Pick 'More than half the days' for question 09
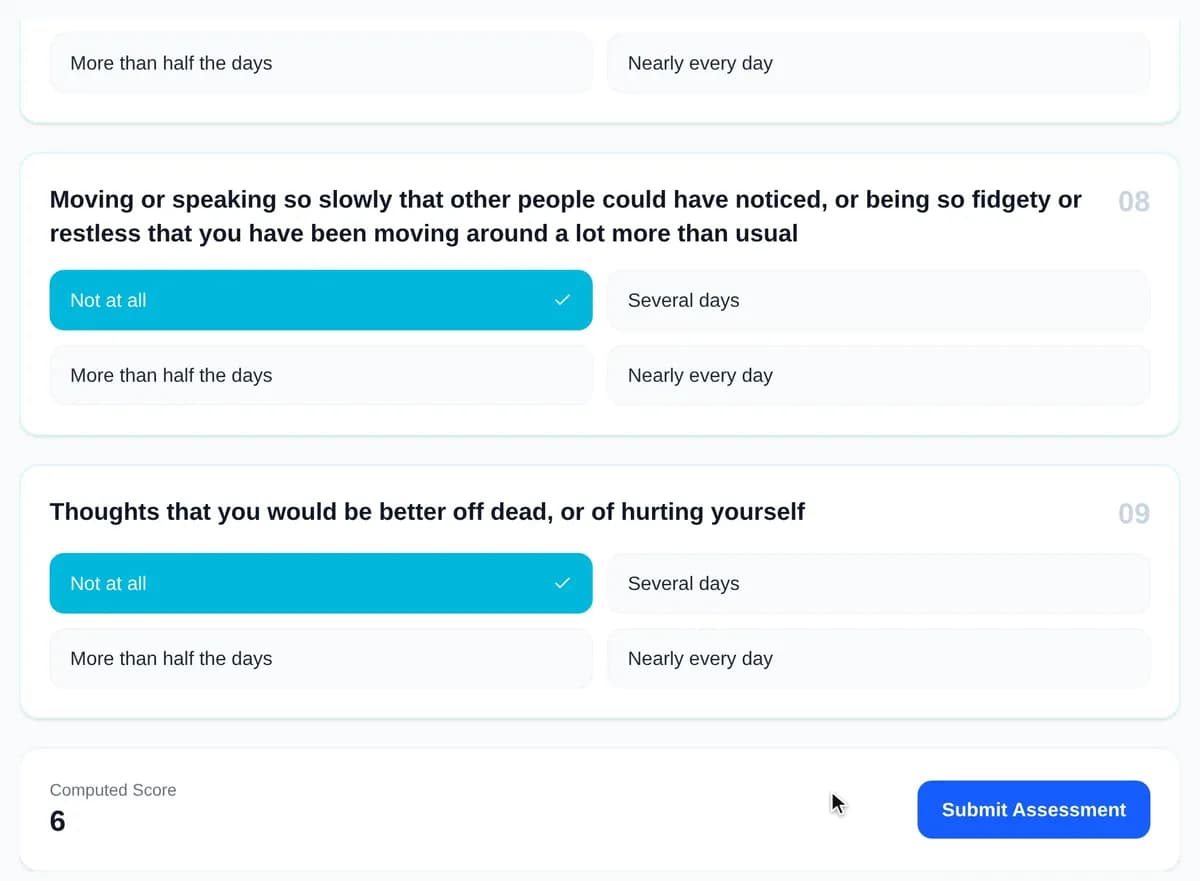Screen dimensions: 1200x881 pos(321,658)
